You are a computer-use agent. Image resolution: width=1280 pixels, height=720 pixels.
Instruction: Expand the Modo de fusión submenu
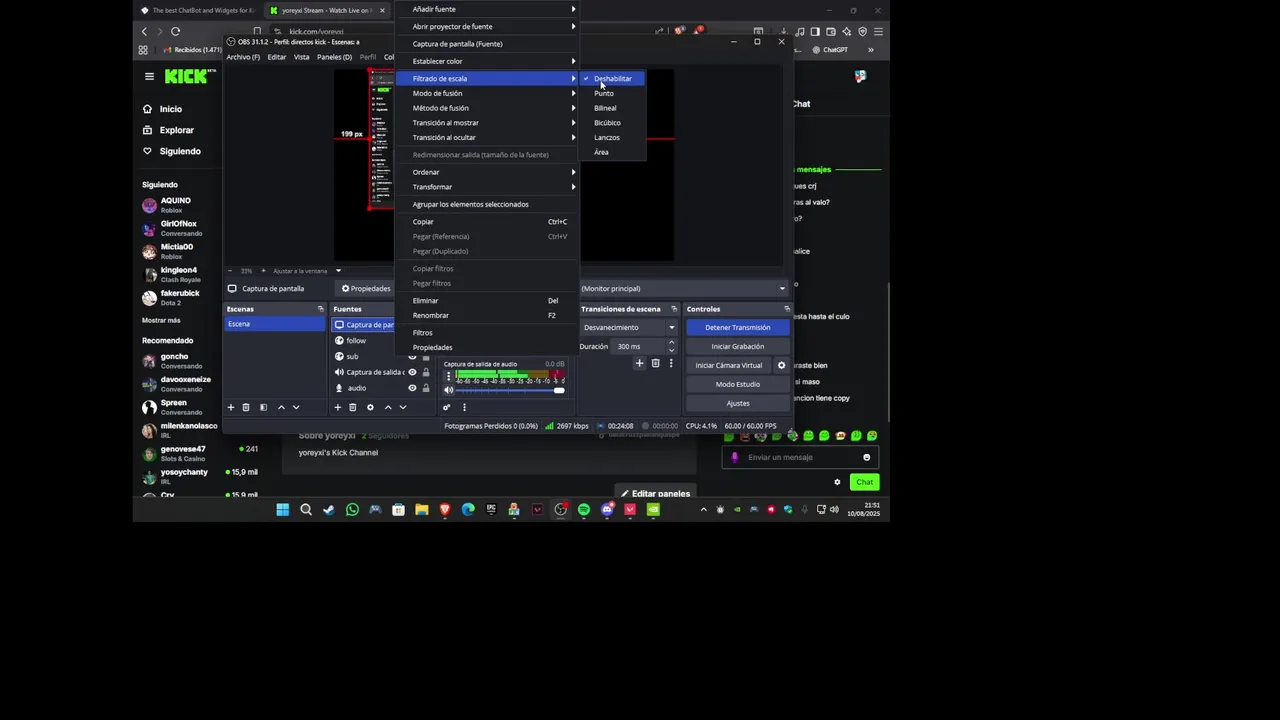487,93
